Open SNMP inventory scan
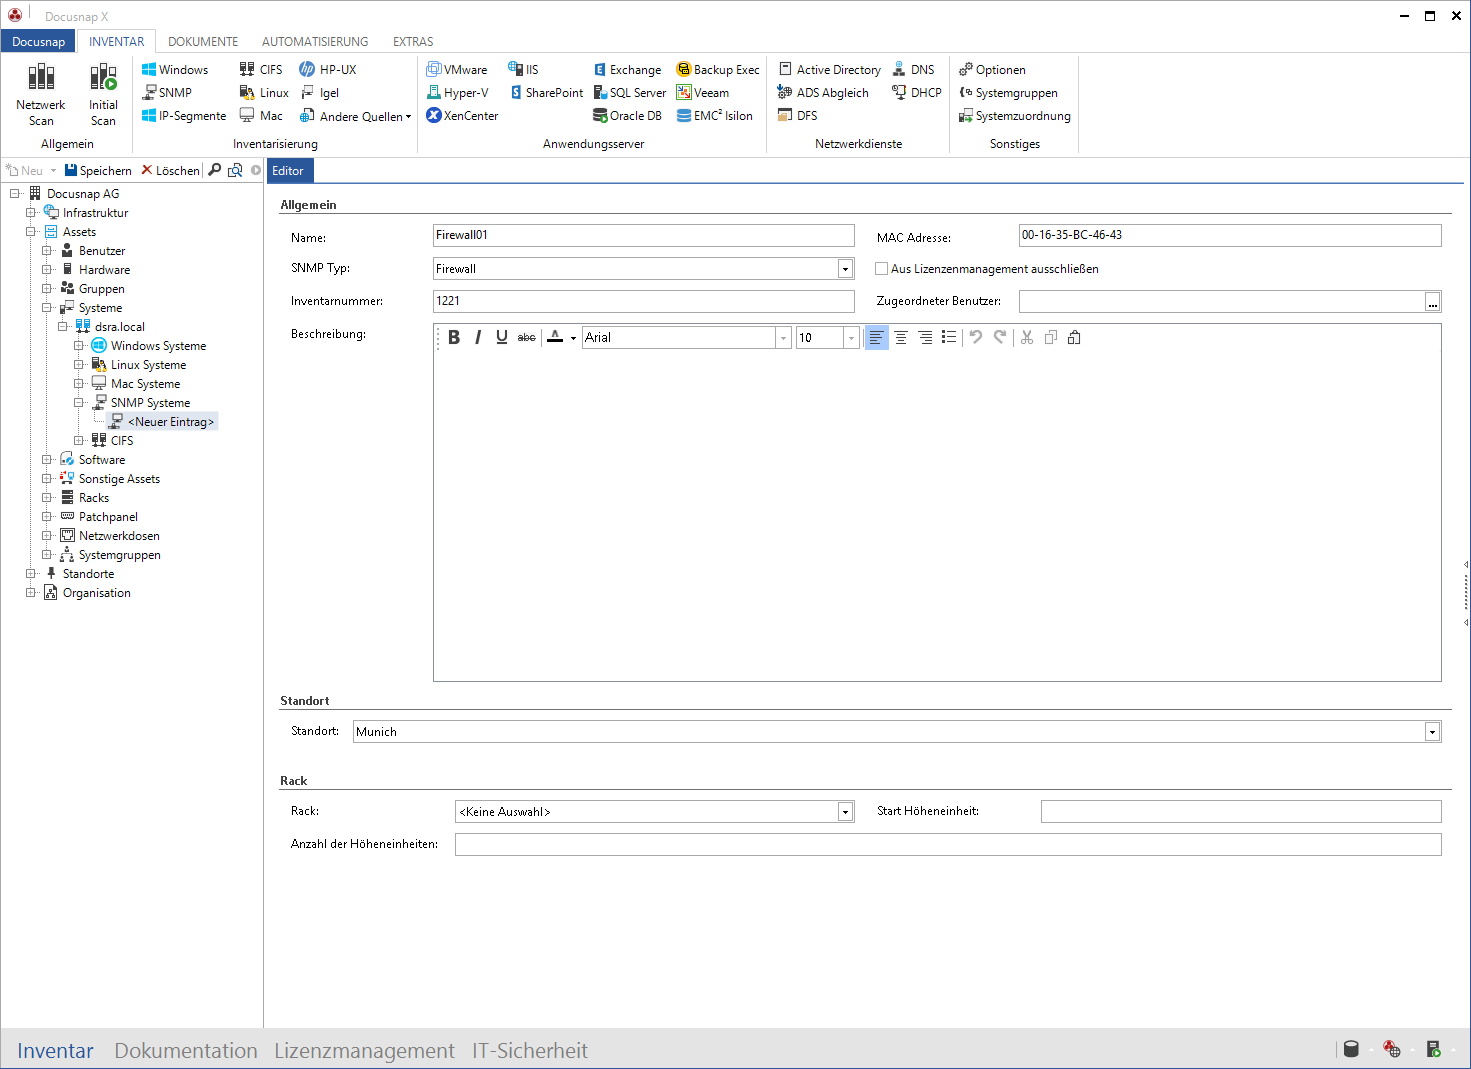Image resolution: width=1471 pixels, height=1069 pixels. 167,93
